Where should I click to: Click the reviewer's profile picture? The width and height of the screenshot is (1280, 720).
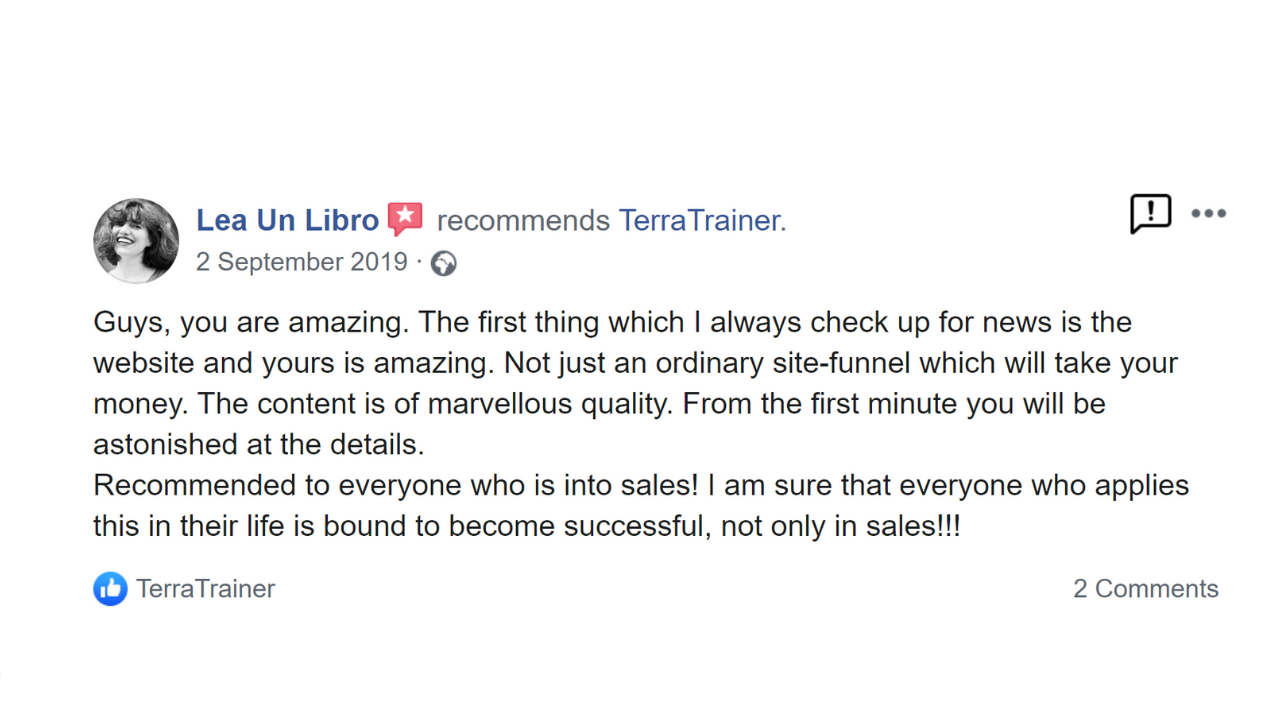click(x=136, y=241)
